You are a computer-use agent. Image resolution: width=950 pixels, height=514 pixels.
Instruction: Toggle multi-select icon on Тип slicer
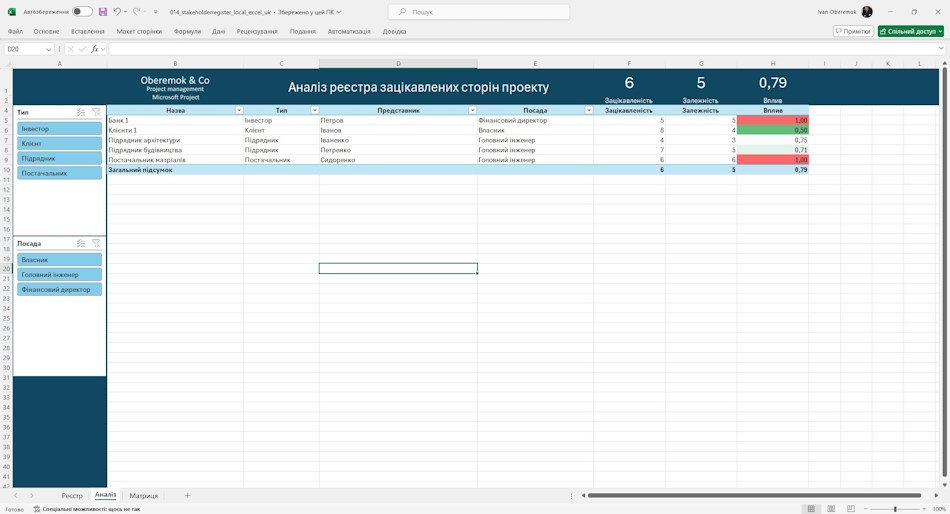click(81, 112)
